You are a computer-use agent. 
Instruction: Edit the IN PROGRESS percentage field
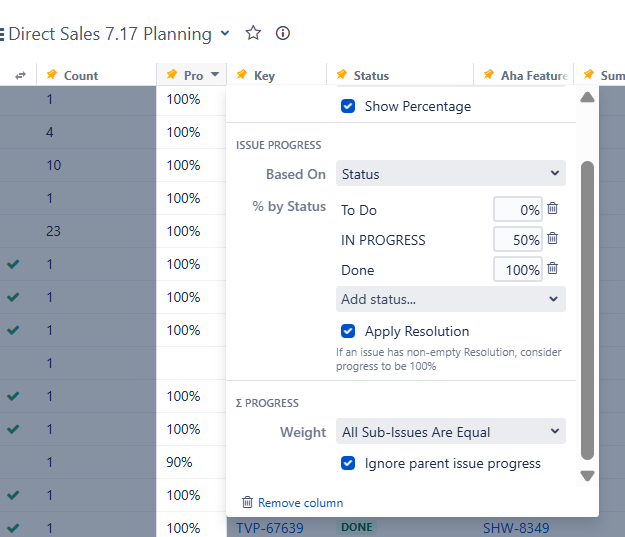point(518,240)
